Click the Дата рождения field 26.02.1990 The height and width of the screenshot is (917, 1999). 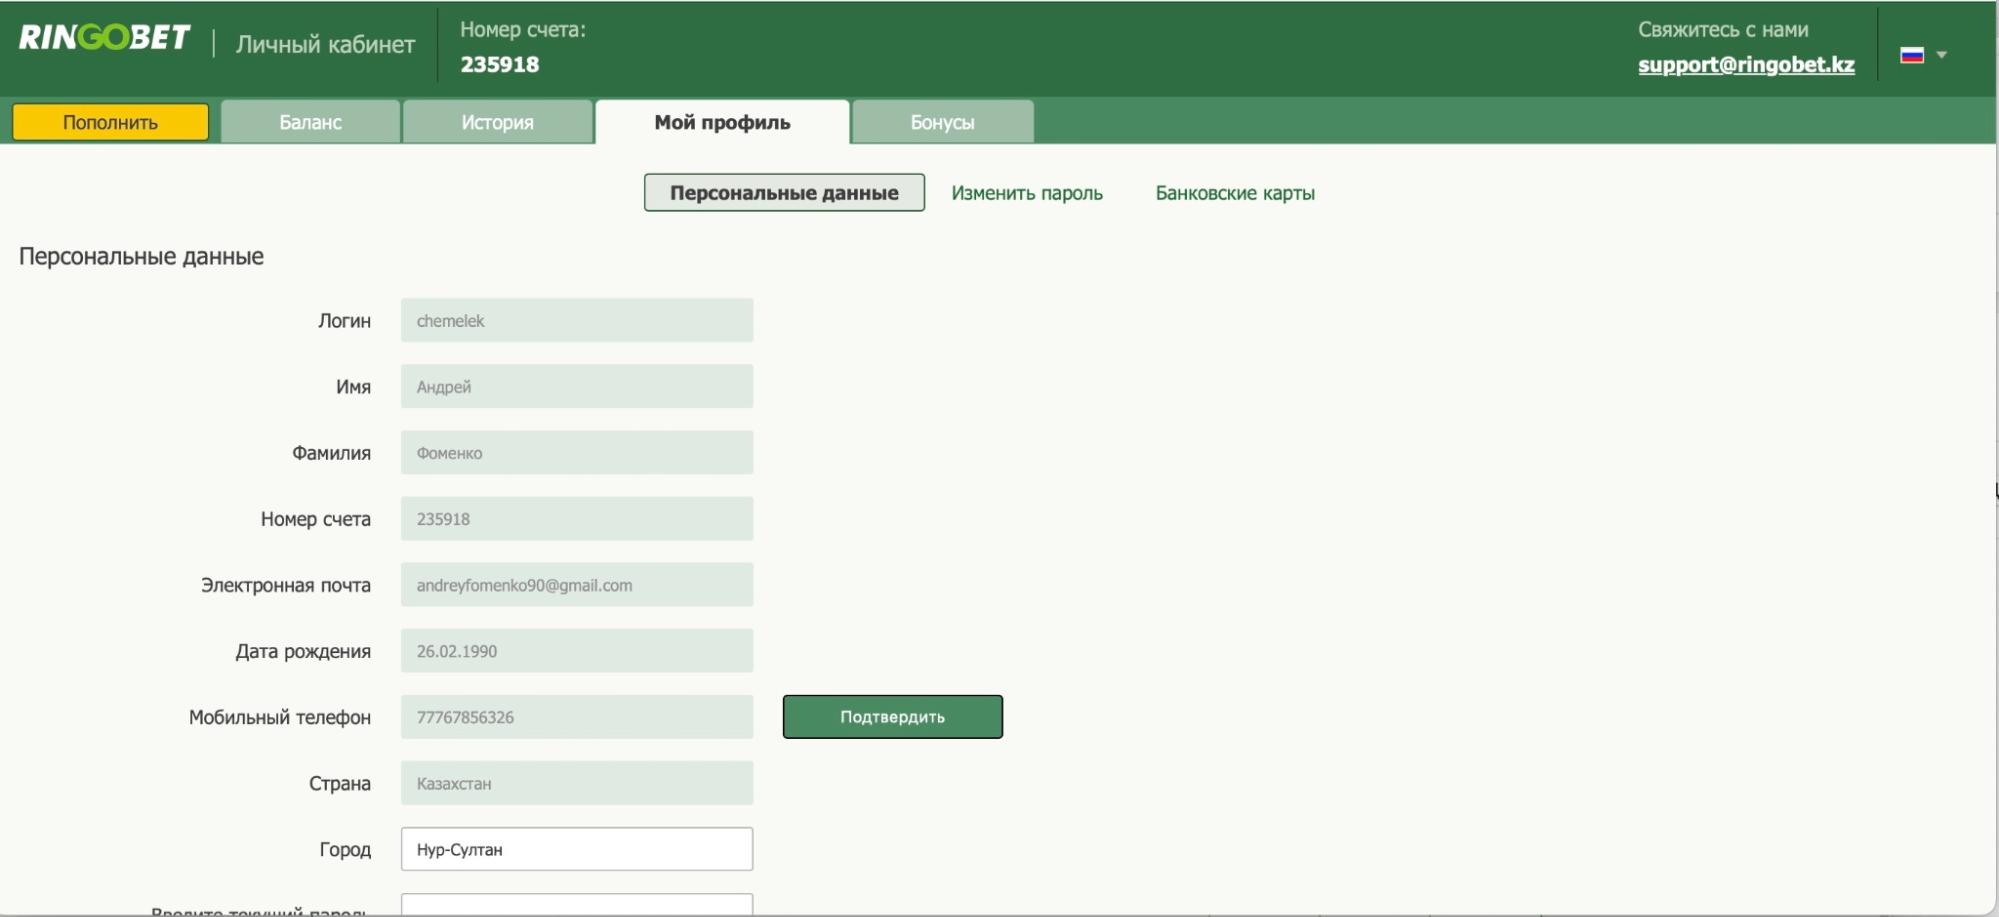pyautogui.click(x=577, y=650)
